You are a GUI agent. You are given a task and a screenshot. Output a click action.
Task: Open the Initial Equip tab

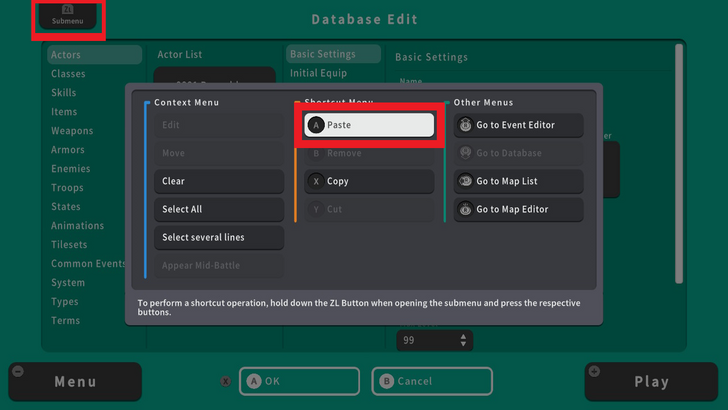click(x=320, y=73)
